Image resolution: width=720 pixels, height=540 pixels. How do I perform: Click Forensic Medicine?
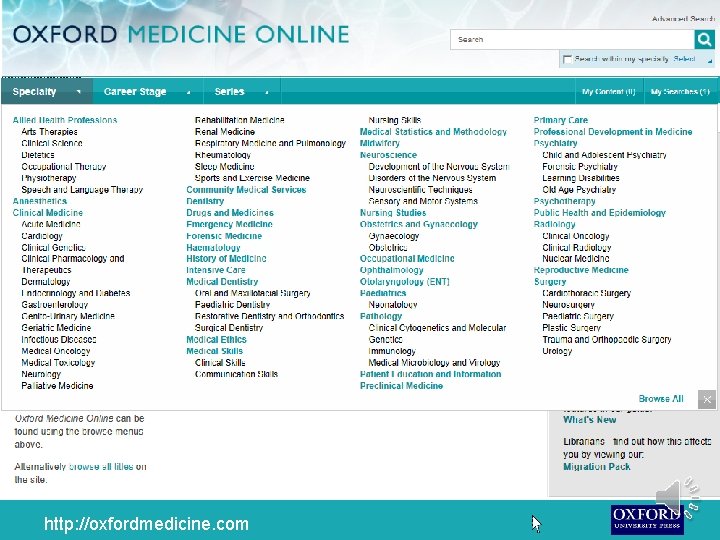224,236
